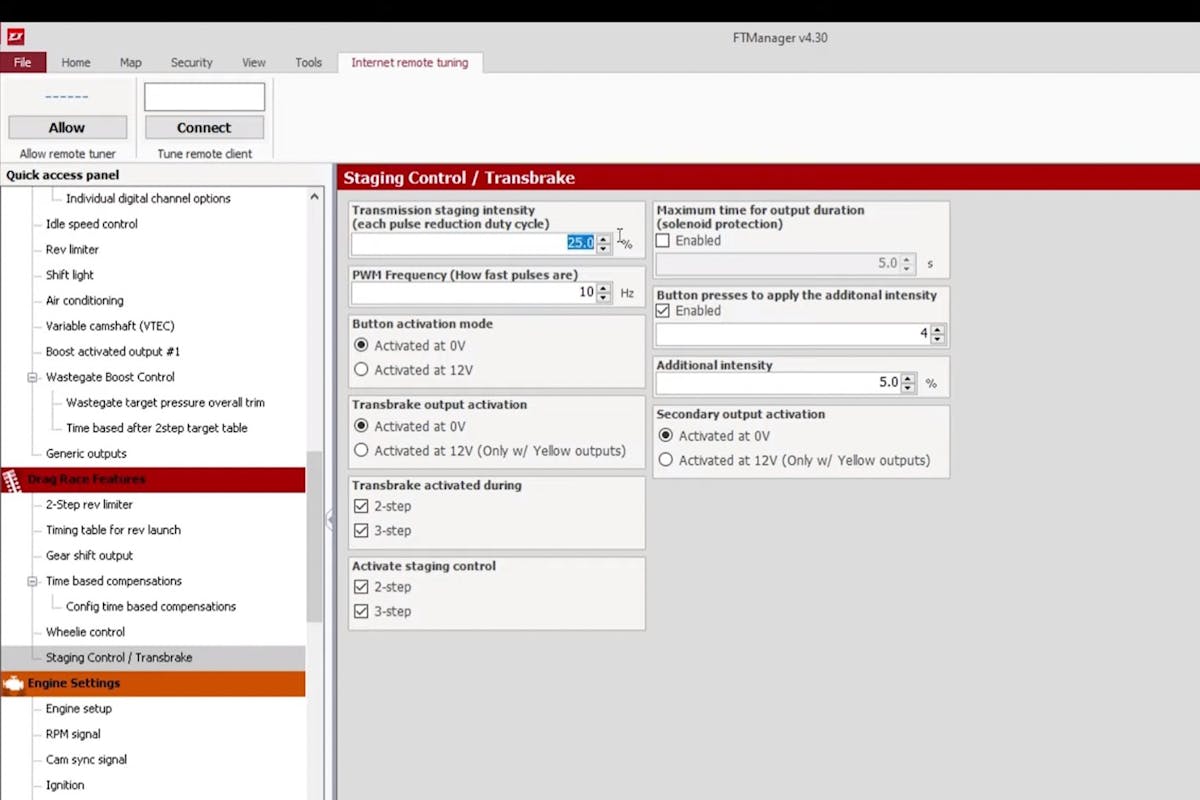1200x800 pixels.
Task: Click the Tune remote client input field
Action: click(204, 97)
